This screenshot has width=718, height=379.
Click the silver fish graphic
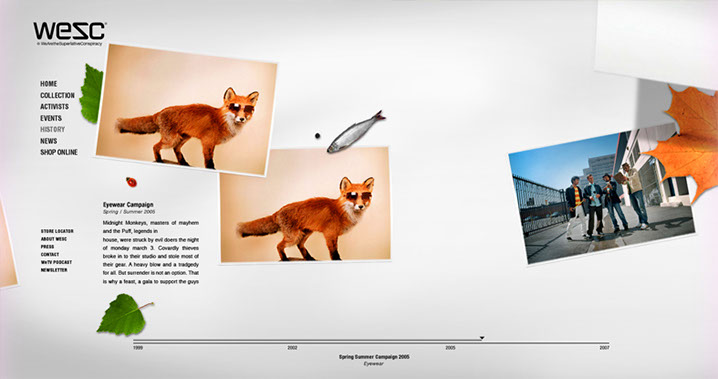[x=356, y=131]
